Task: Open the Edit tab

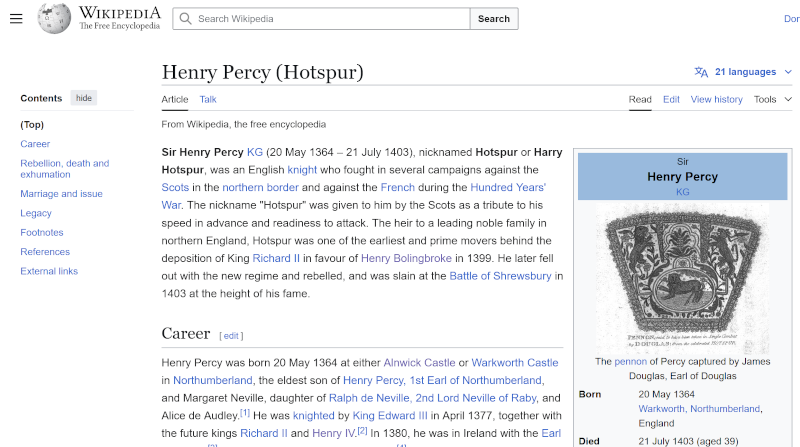Action: (671, 99)
